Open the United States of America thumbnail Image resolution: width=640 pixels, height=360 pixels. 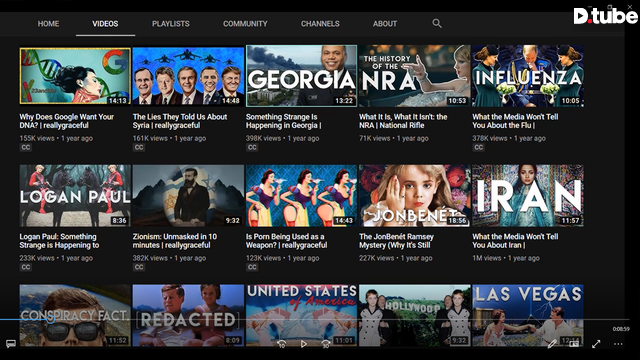301,316
